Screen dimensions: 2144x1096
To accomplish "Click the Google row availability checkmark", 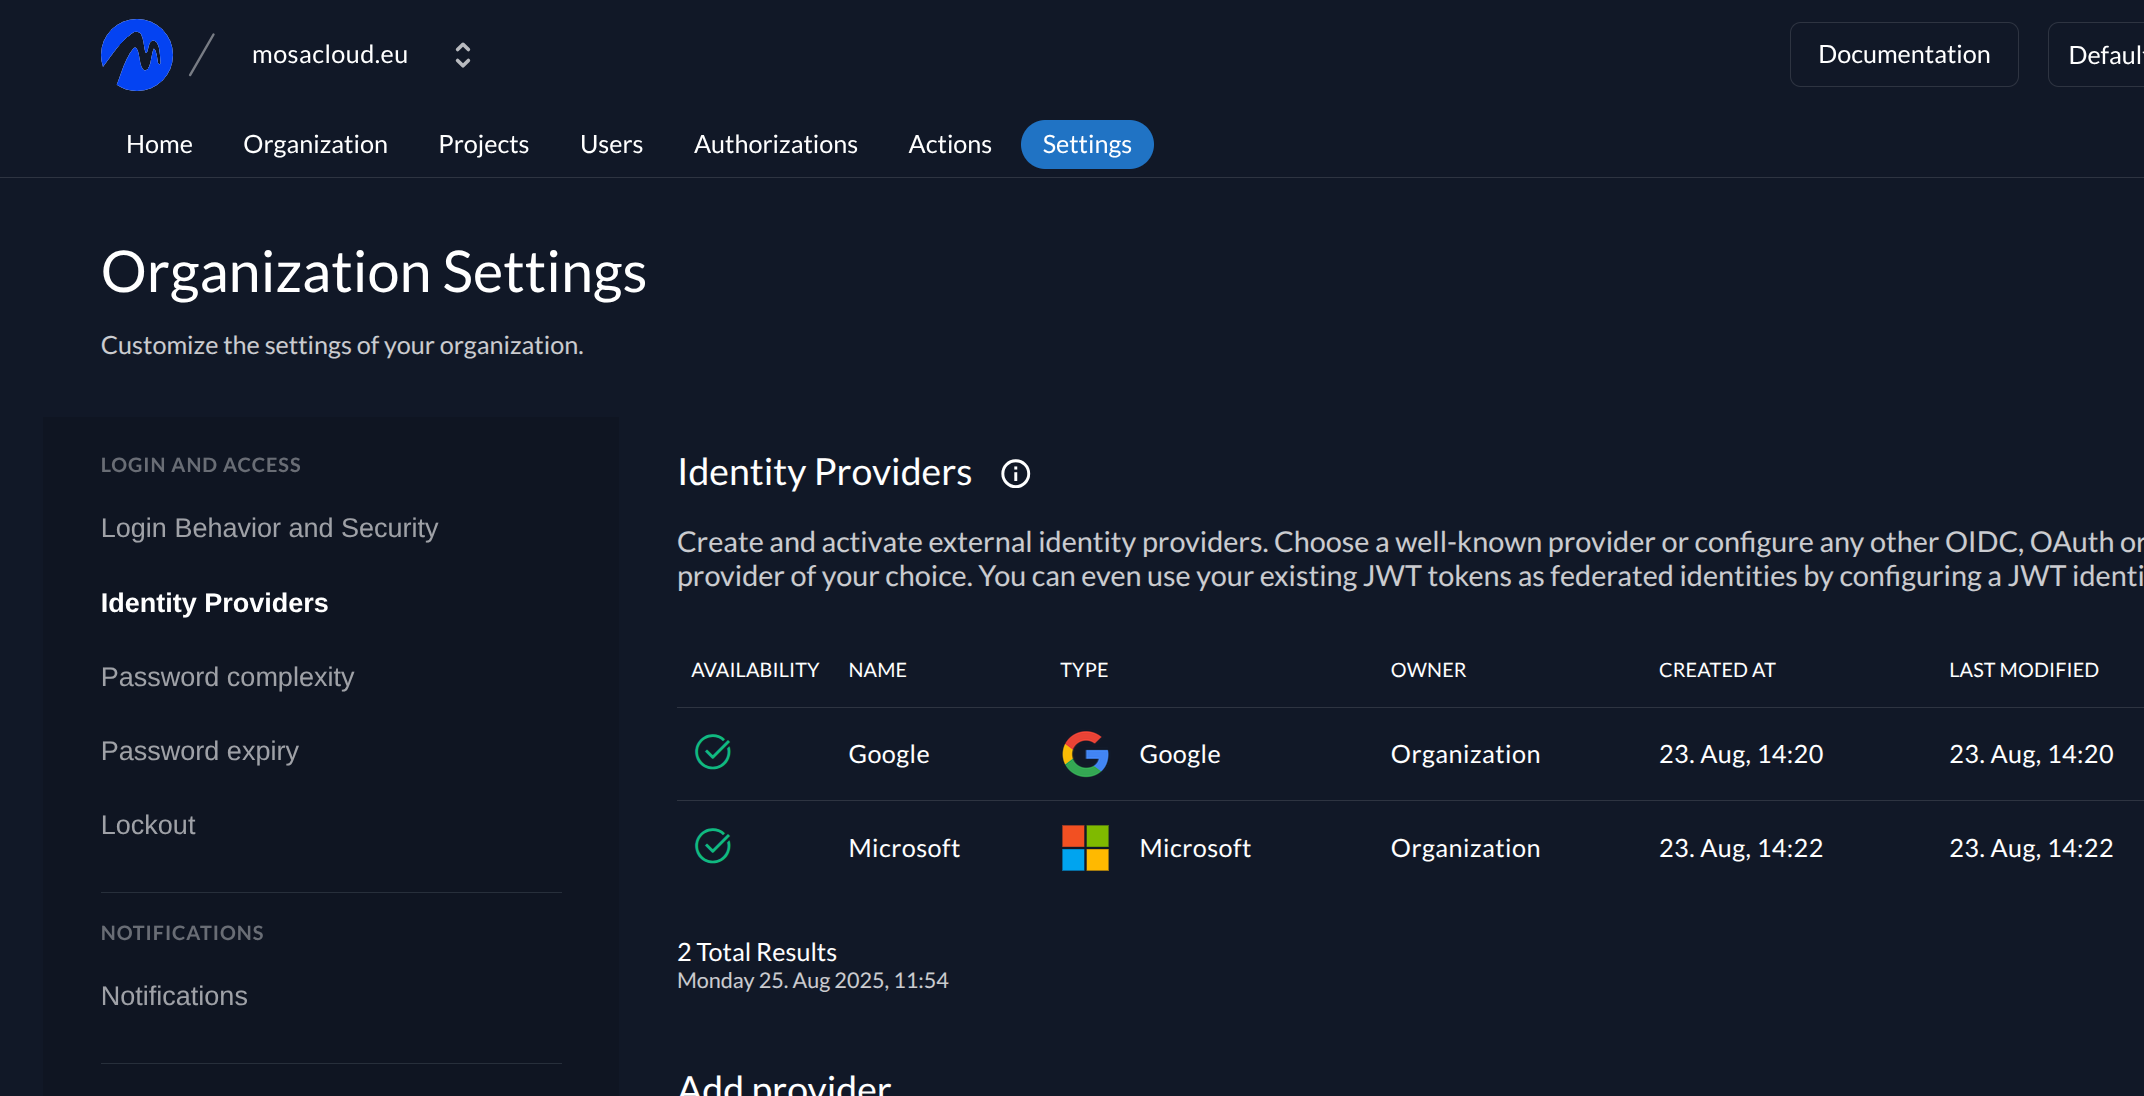I will coord(713,752).
